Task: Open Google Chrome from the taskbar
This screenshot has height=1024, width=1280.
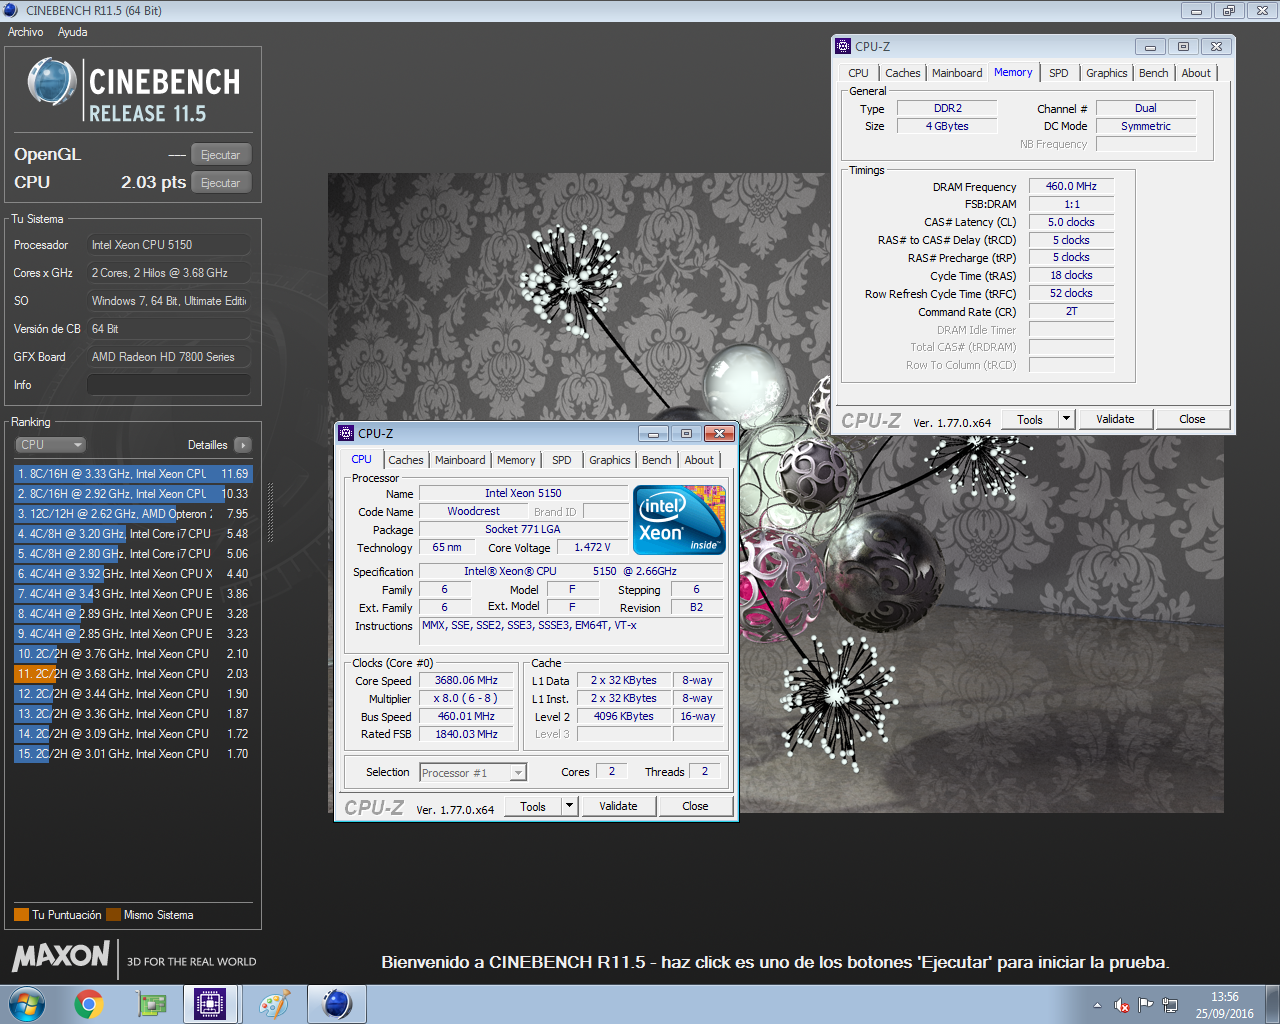Action: [x=89, y=1004]
